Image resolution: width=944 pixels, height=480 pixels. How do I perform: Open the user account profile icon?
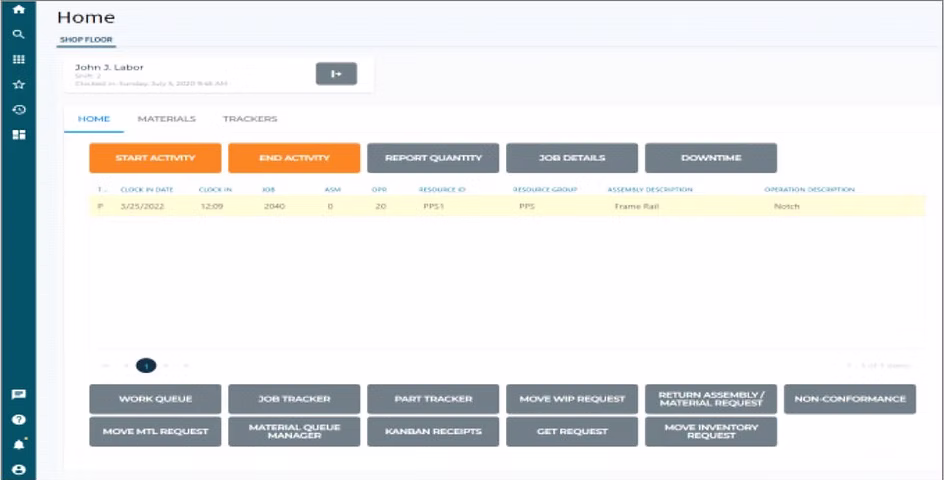(x=19, y=470)
